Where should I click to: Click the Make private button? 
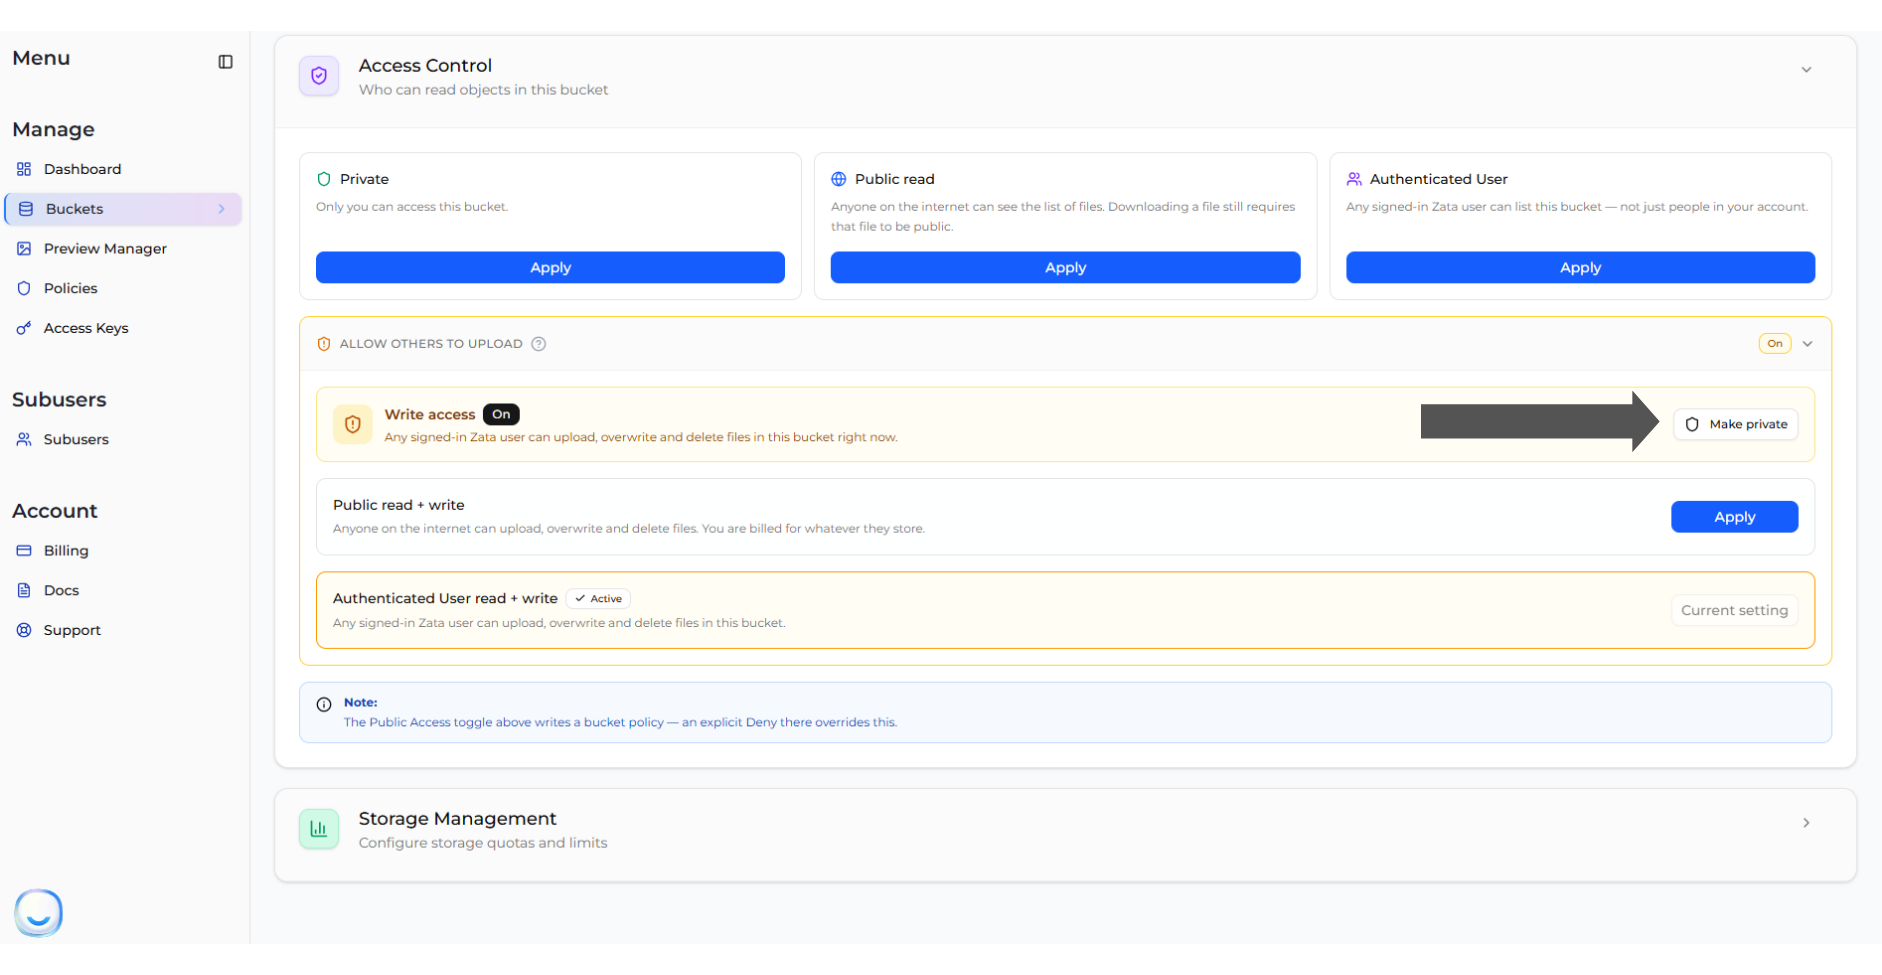1736,424
